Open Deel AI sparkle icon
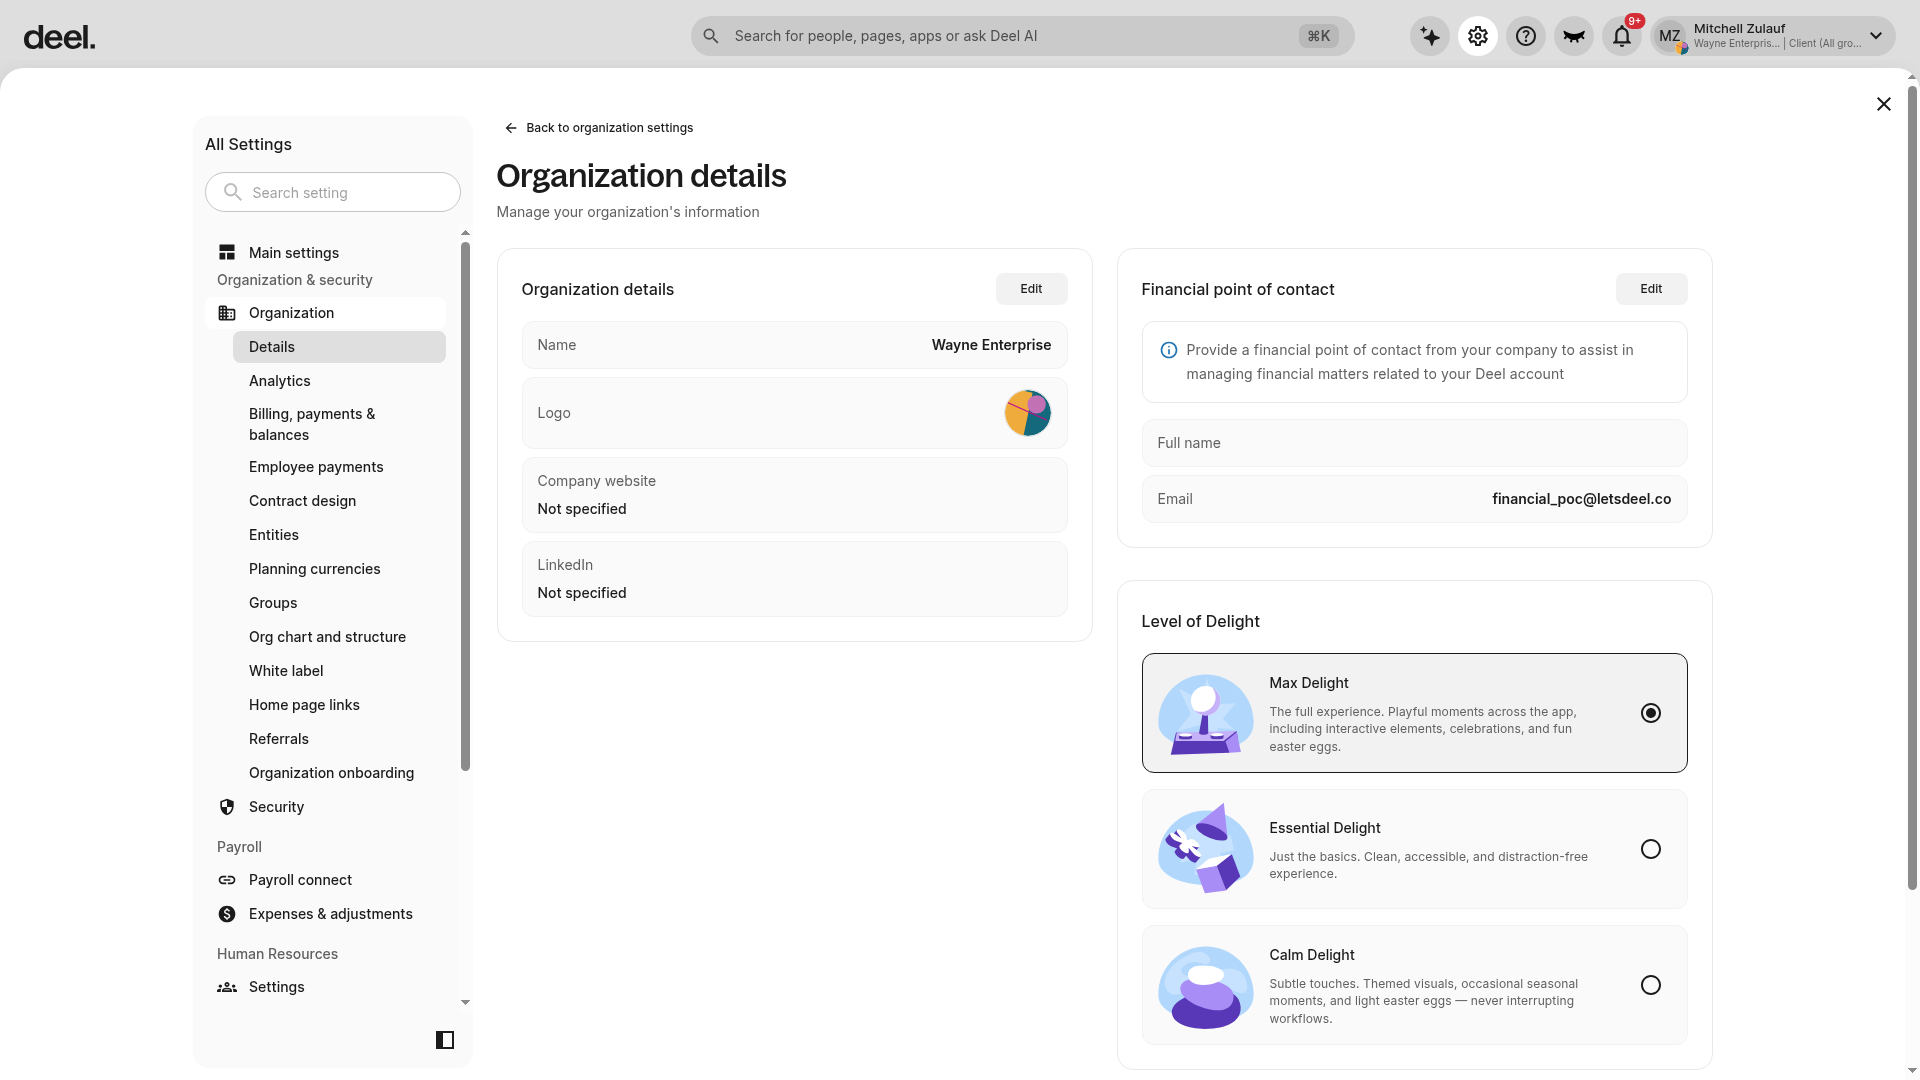This screenshot has height=1080, width=1920. [x=1430, y=36]
